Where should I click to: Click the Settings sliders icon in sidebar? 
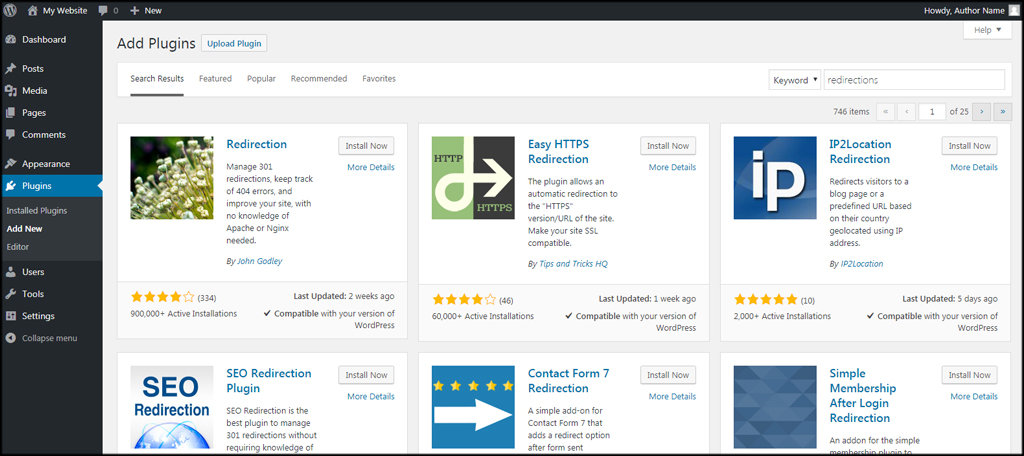tap(10, 316)
